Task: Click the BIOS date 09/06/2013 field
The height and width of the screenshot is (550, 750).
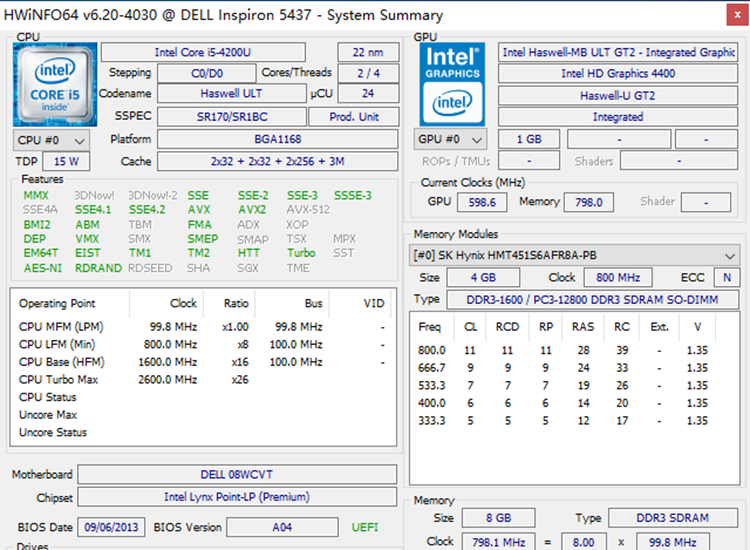Action: 111,527
